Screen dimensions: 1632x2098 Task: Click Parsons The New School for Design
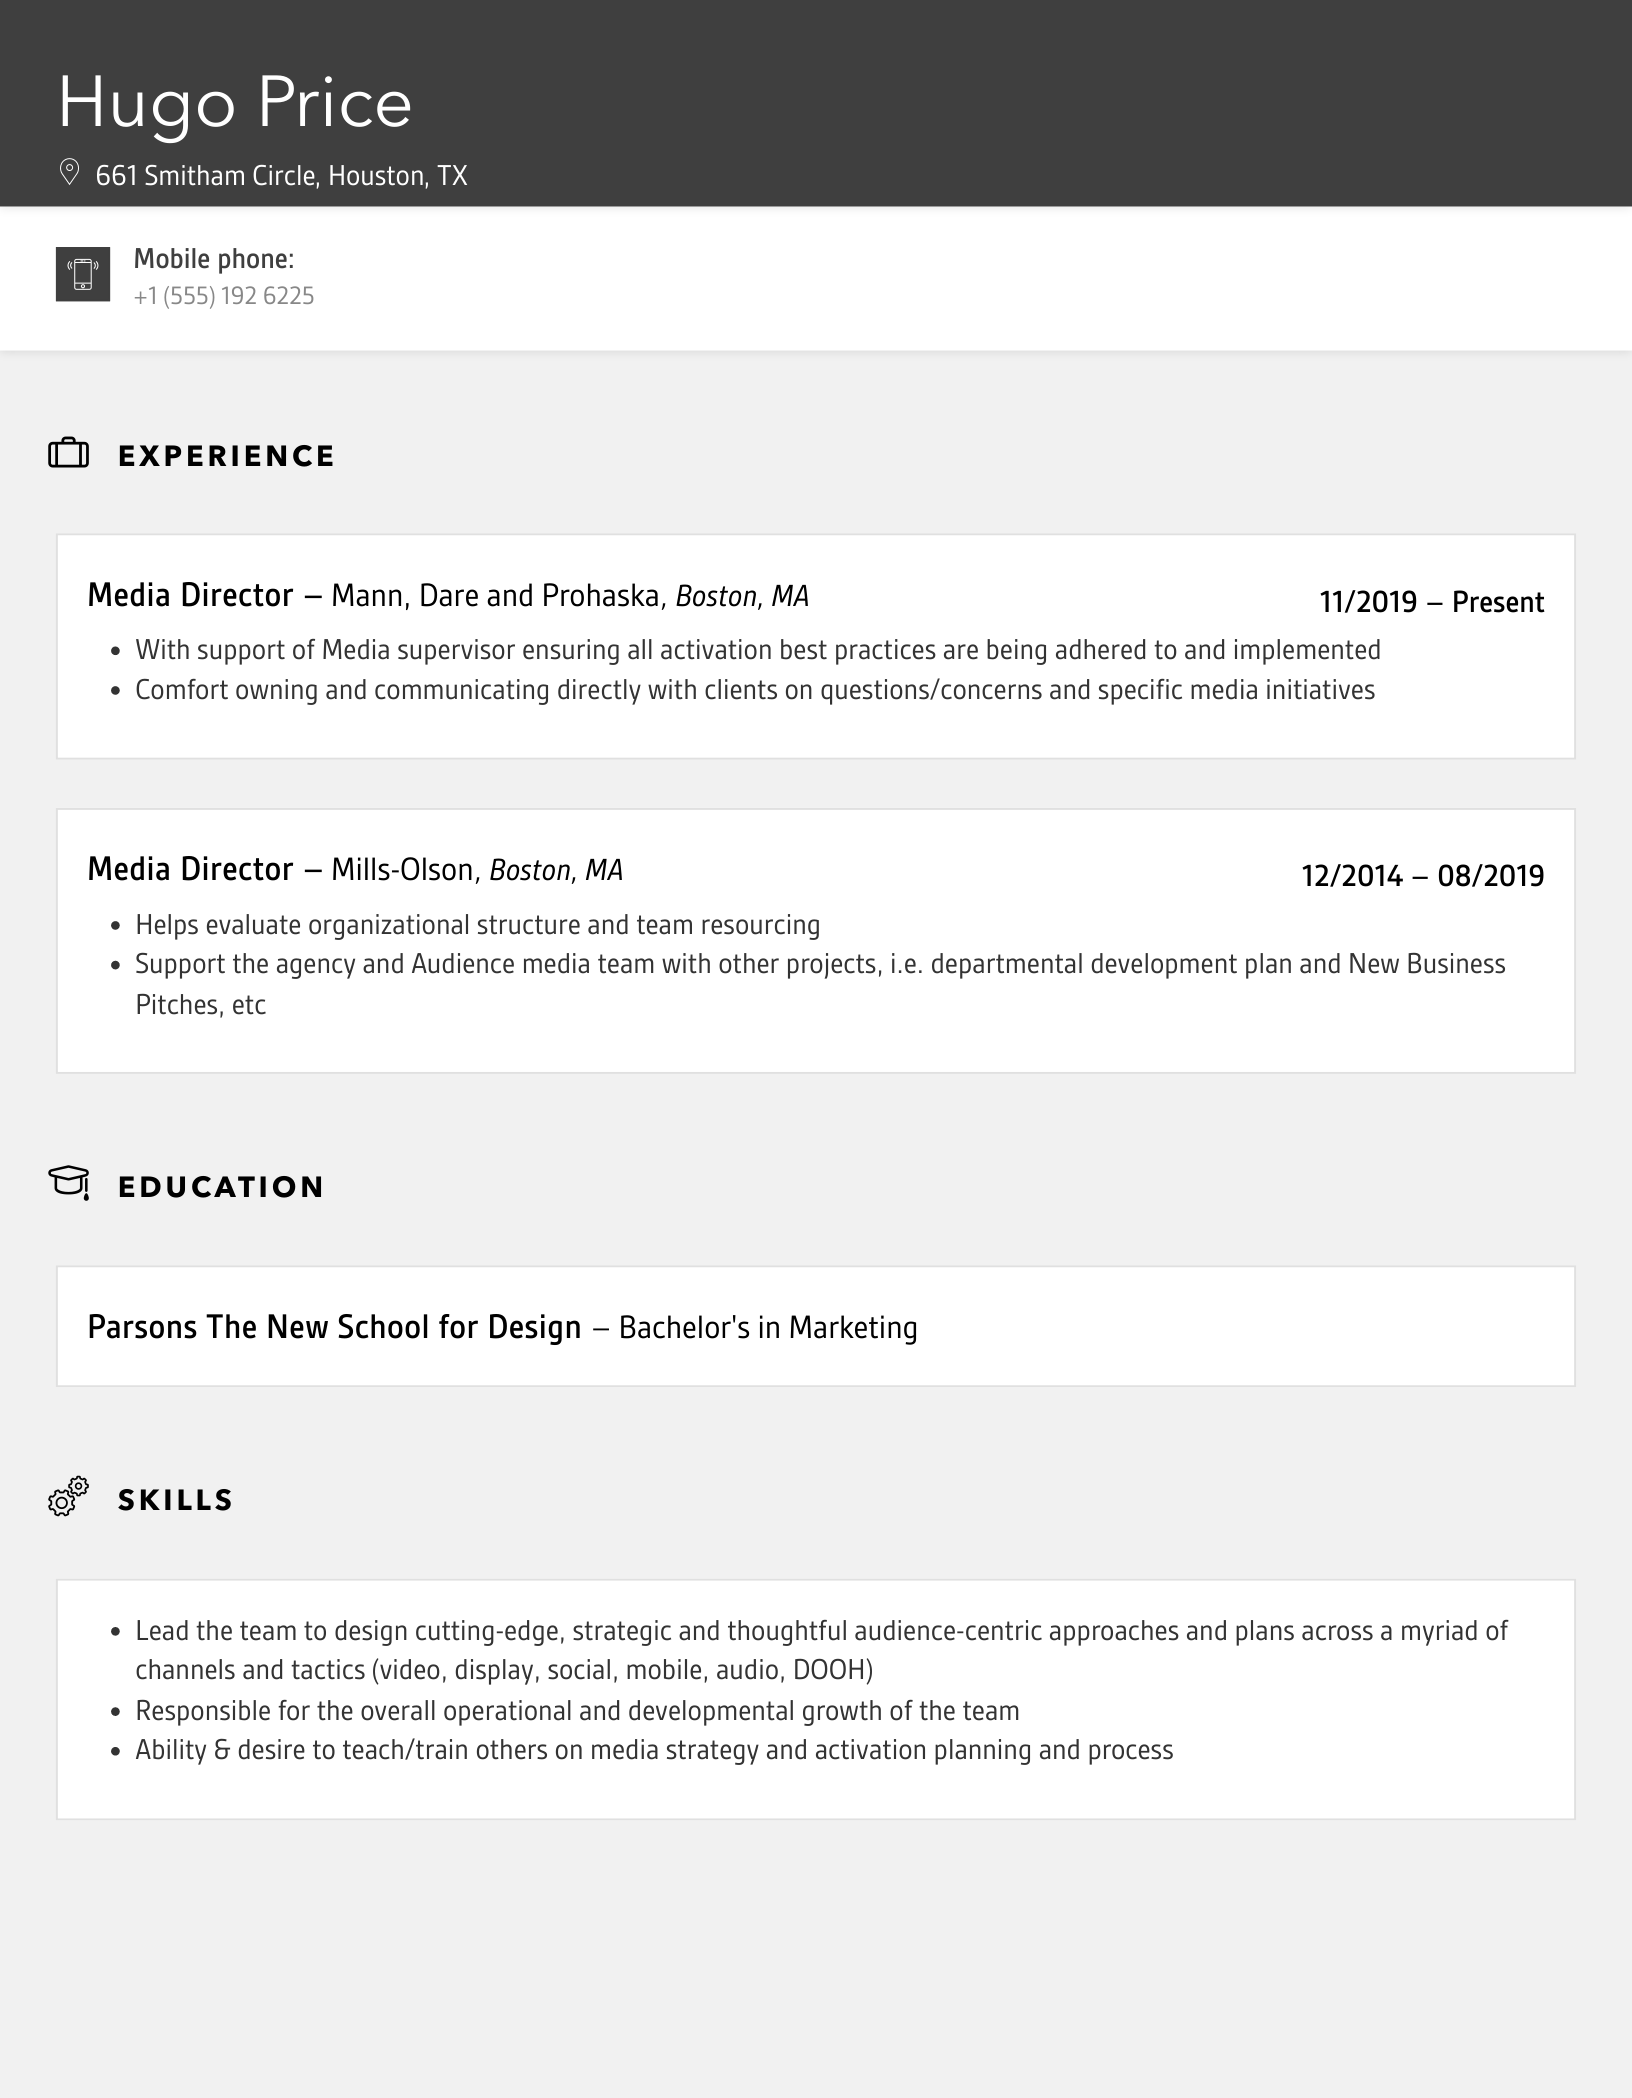[x=334, y=1327]
